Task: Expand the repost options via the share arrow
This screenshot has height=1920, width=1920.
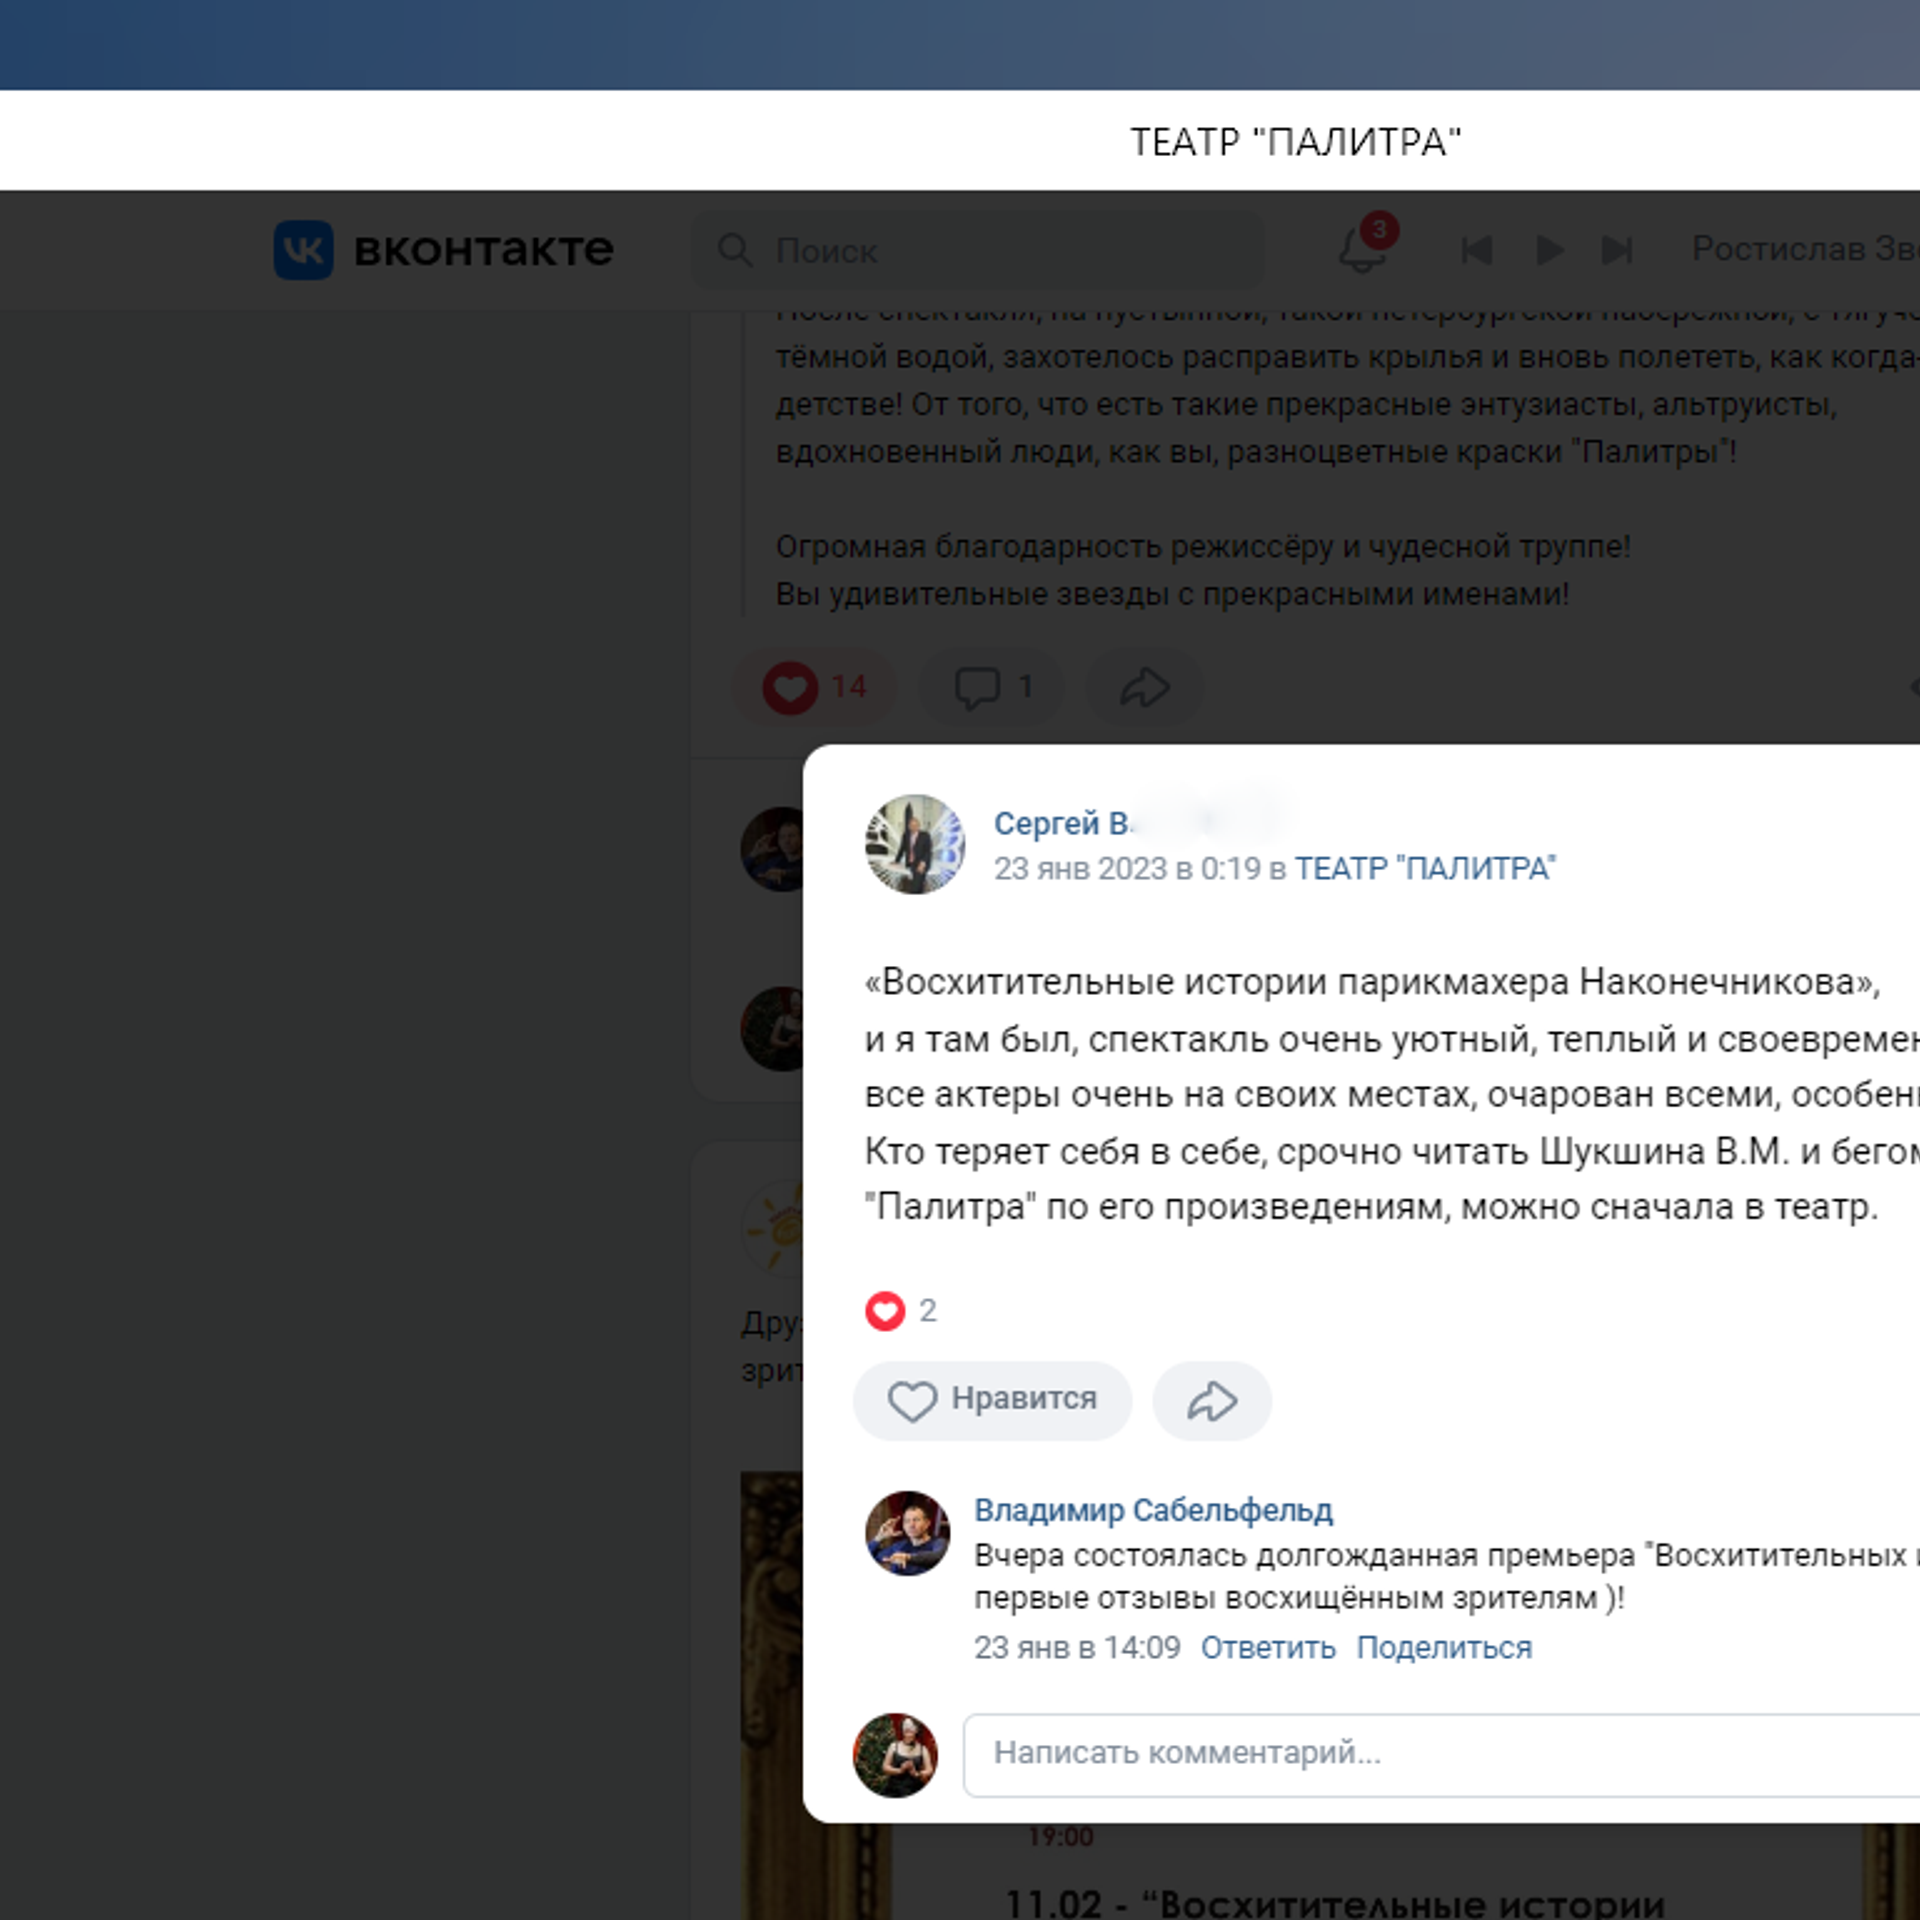Action: click(1143, 687)
